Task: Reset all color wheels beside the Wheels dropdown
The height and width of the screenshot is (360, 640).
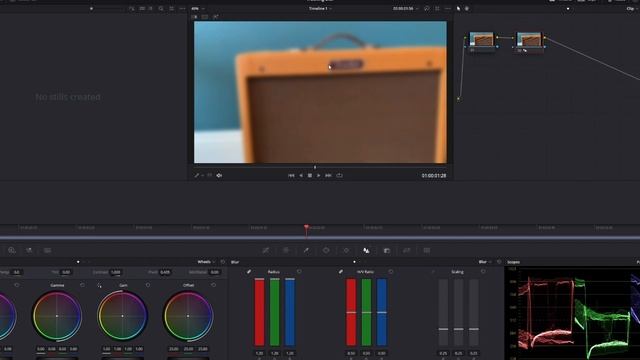Action: click(x=222, y=262)
